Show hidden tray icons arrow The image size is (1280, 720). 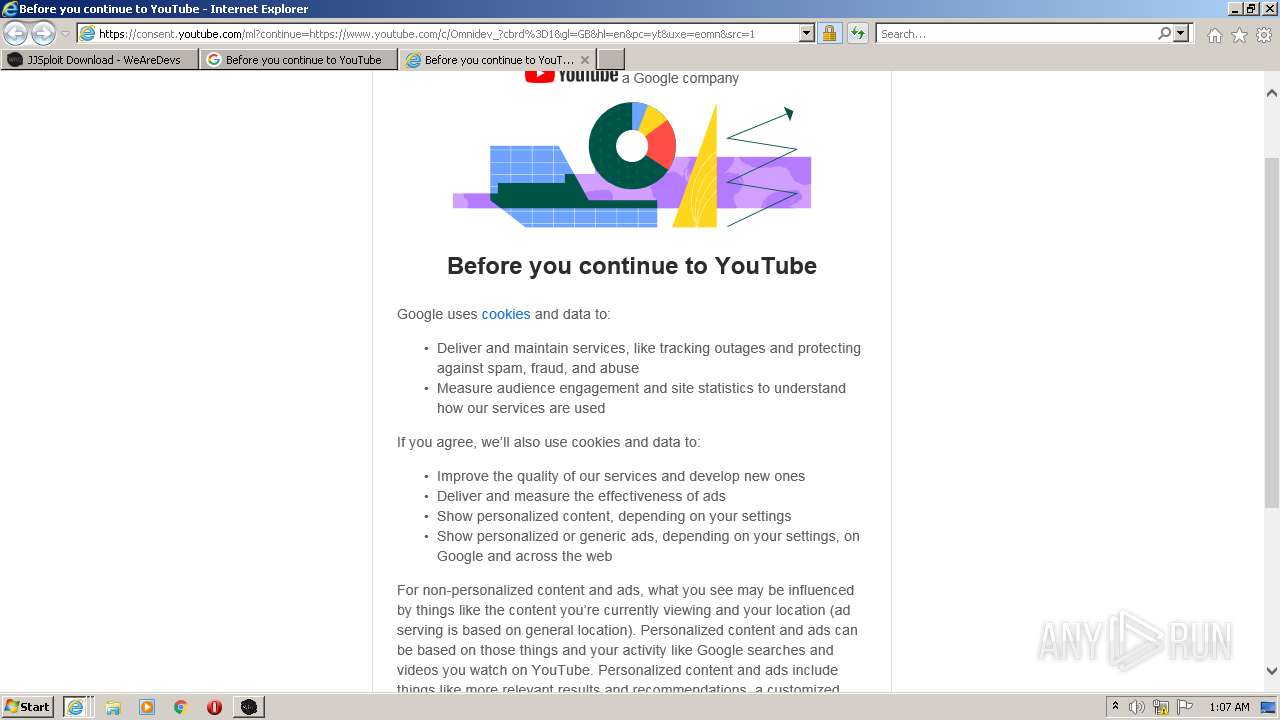[1115, 706]
